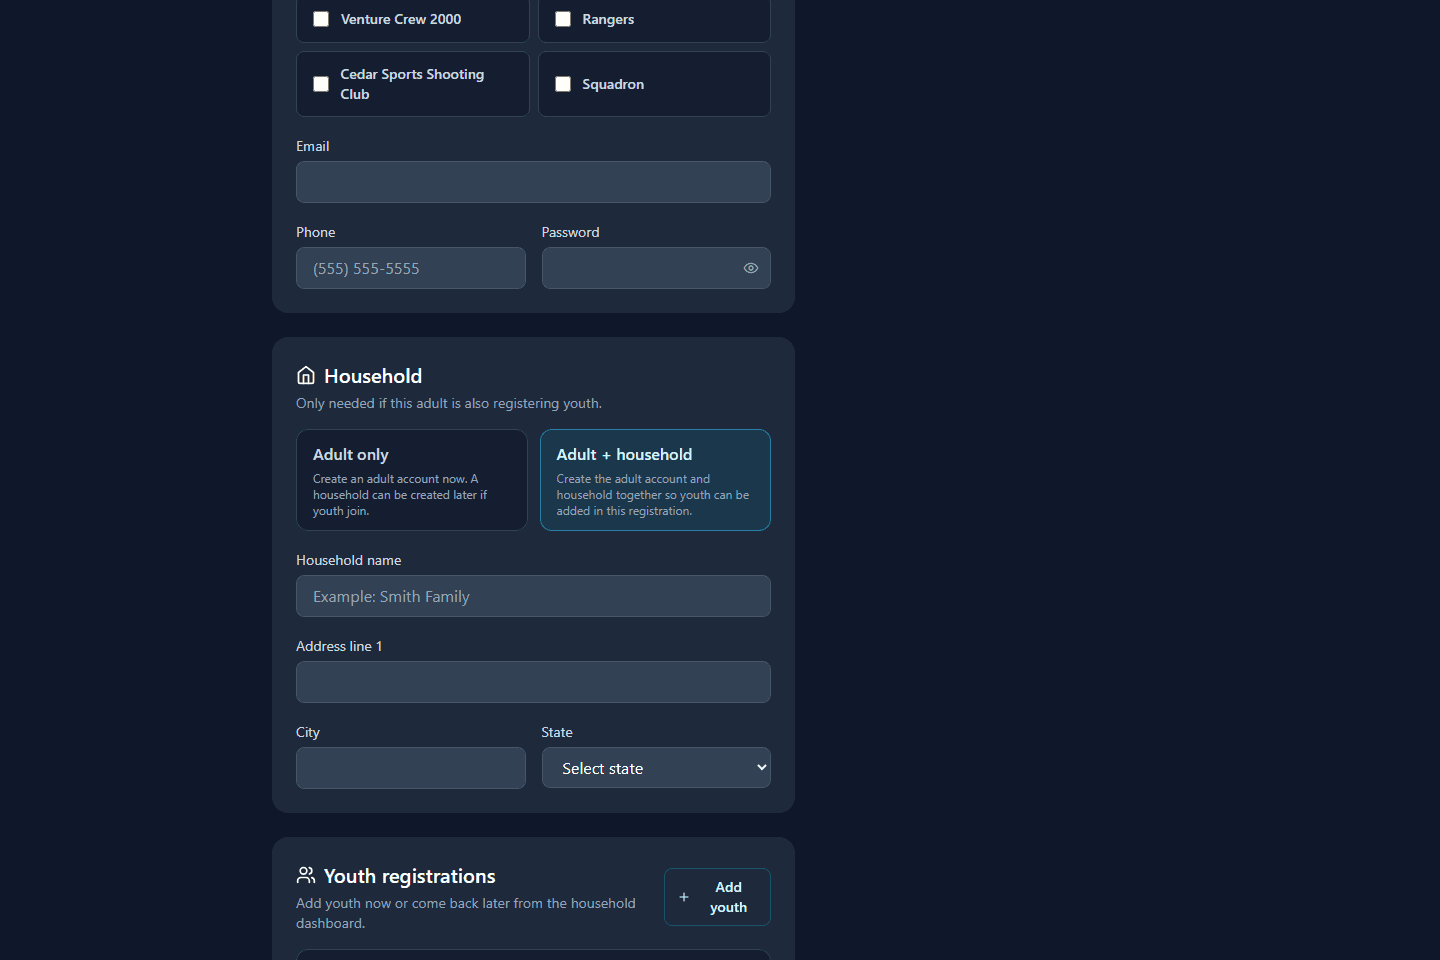Click the Address line 1 field
The height and width of the screenshot is (960, 1440).
[x=533, y=682]
